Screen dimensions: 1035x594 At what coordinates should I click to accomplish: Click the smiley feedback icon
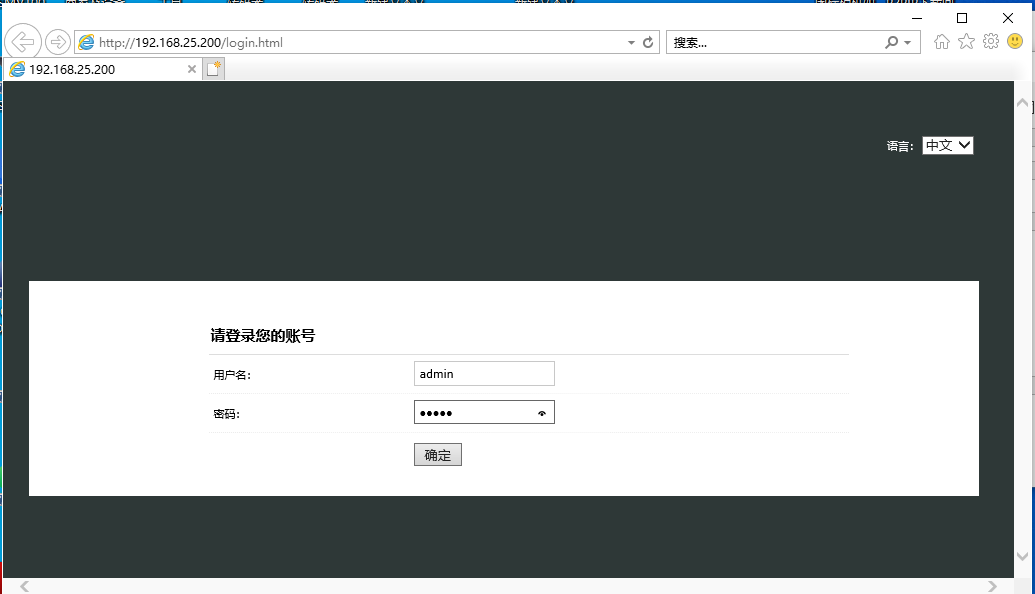pyautogui.click(x=1017, y=41)
